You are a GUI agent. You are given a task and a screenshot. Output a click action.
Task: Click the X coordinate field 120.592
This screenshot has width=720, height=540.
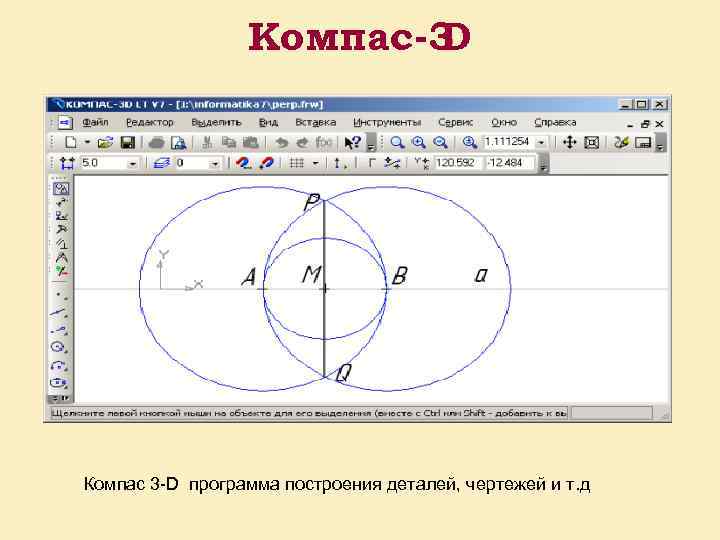457,163
